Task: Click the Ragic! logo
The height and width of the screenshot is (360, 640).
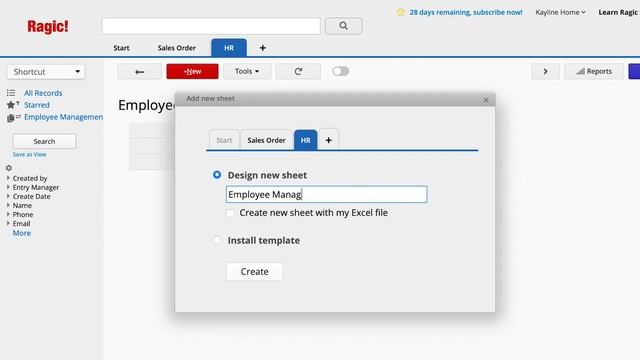Action: (48, 27)
